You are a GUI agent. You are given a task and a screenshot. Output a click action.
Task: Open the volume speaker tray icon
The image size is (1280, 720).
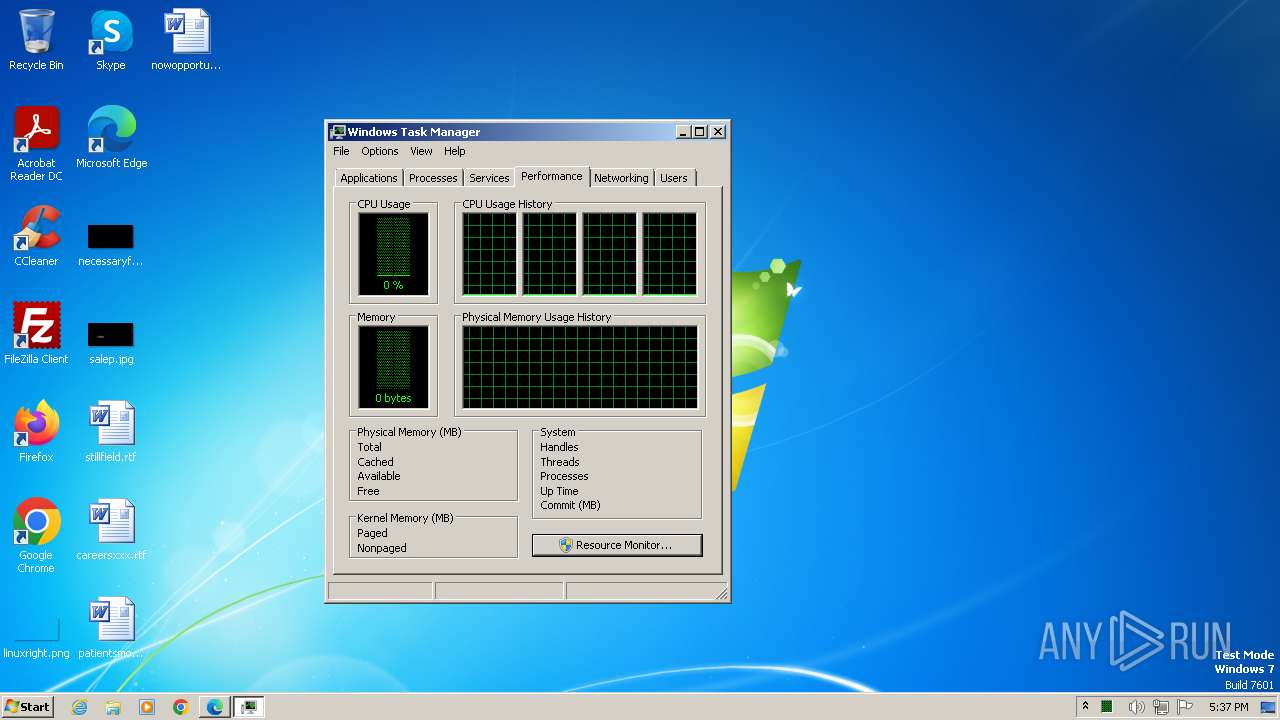1136,707
